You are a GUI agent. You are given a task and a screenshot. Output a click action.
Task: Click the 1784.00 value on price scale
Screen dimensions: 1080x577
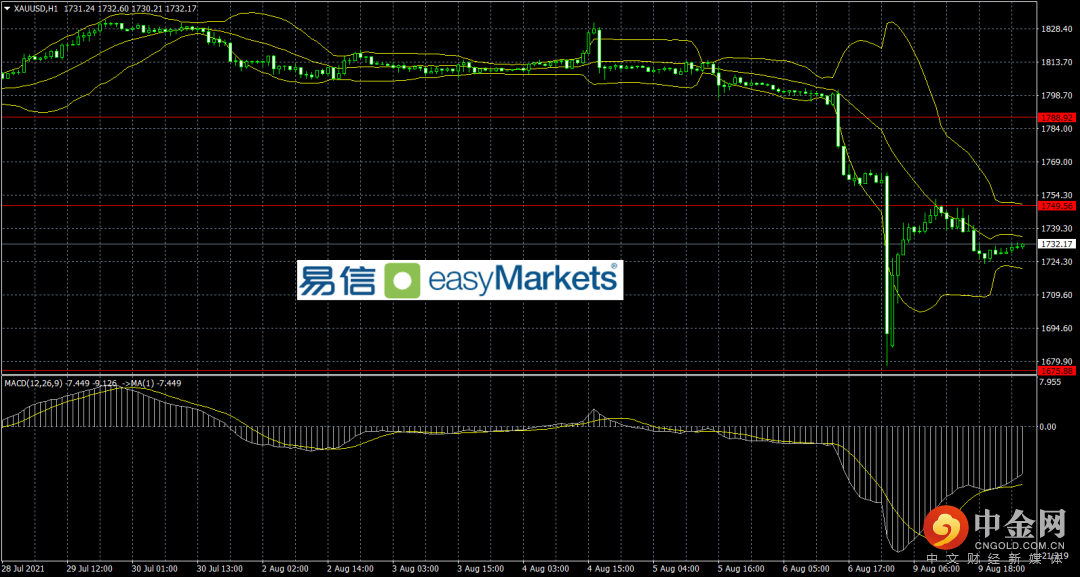(x=1058, y=129)
